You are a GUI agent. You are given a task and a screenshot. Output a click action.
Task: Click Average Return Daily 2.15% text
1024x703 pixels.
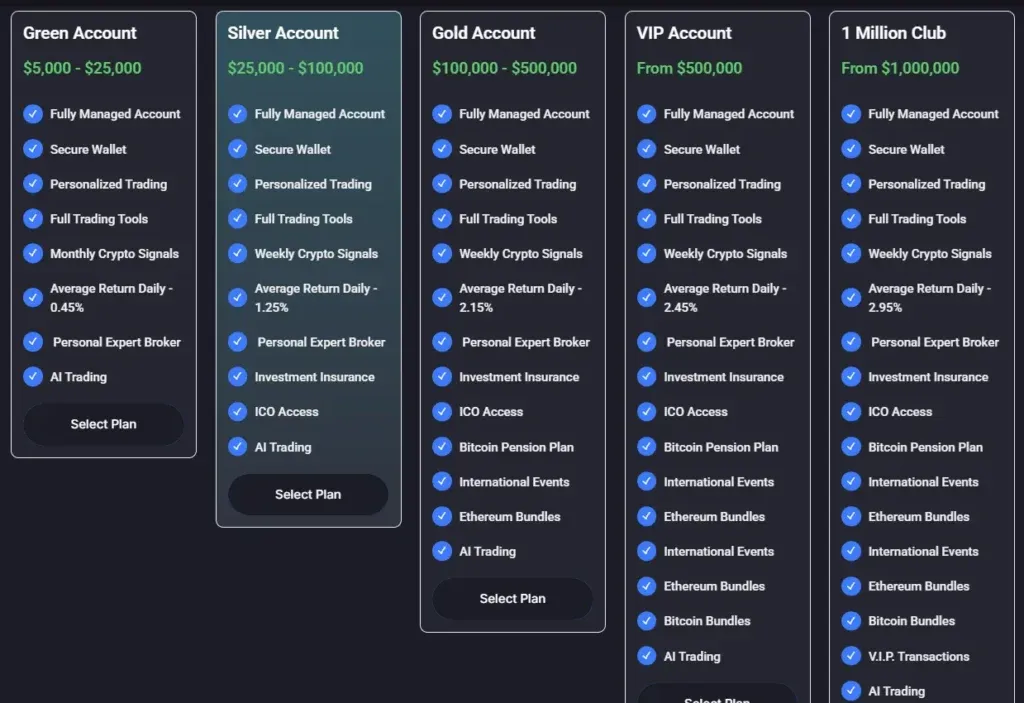(519, 297)
